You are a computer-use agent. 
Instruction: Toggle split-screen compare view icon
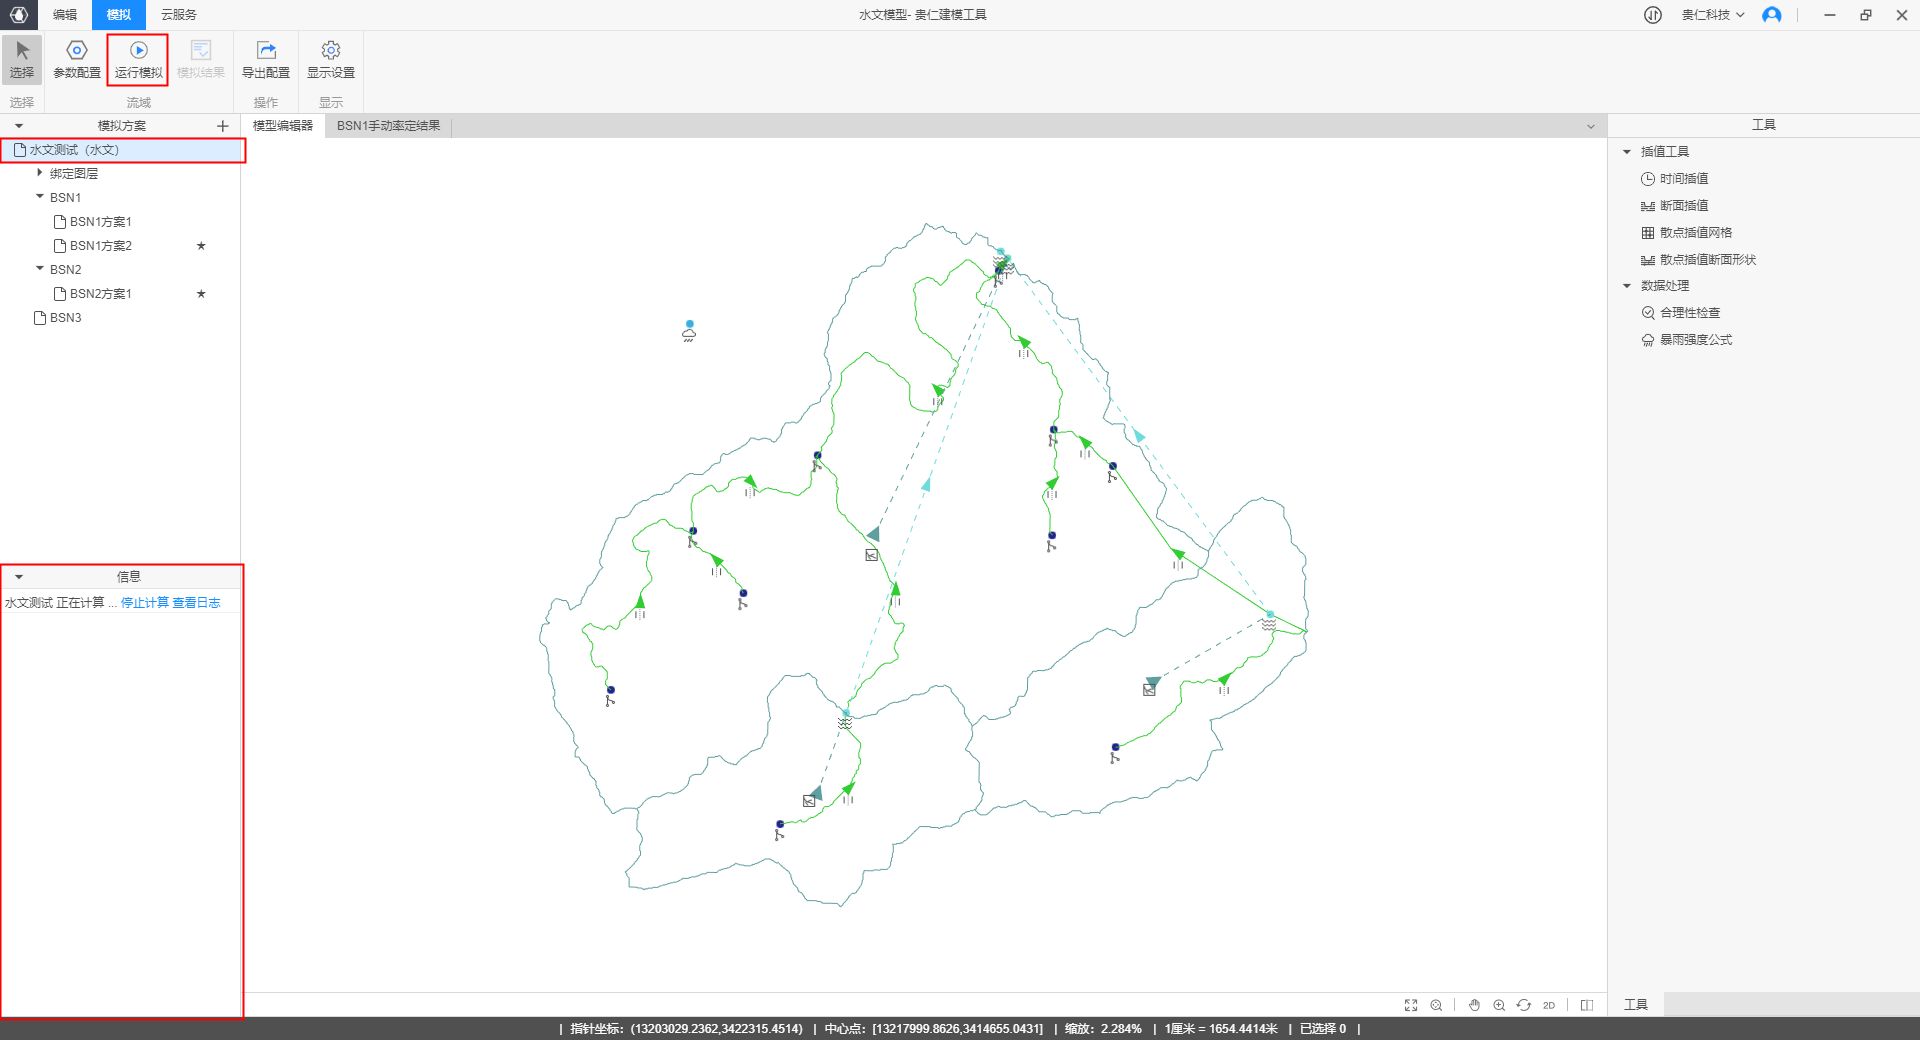[x=1587, y=1005]
